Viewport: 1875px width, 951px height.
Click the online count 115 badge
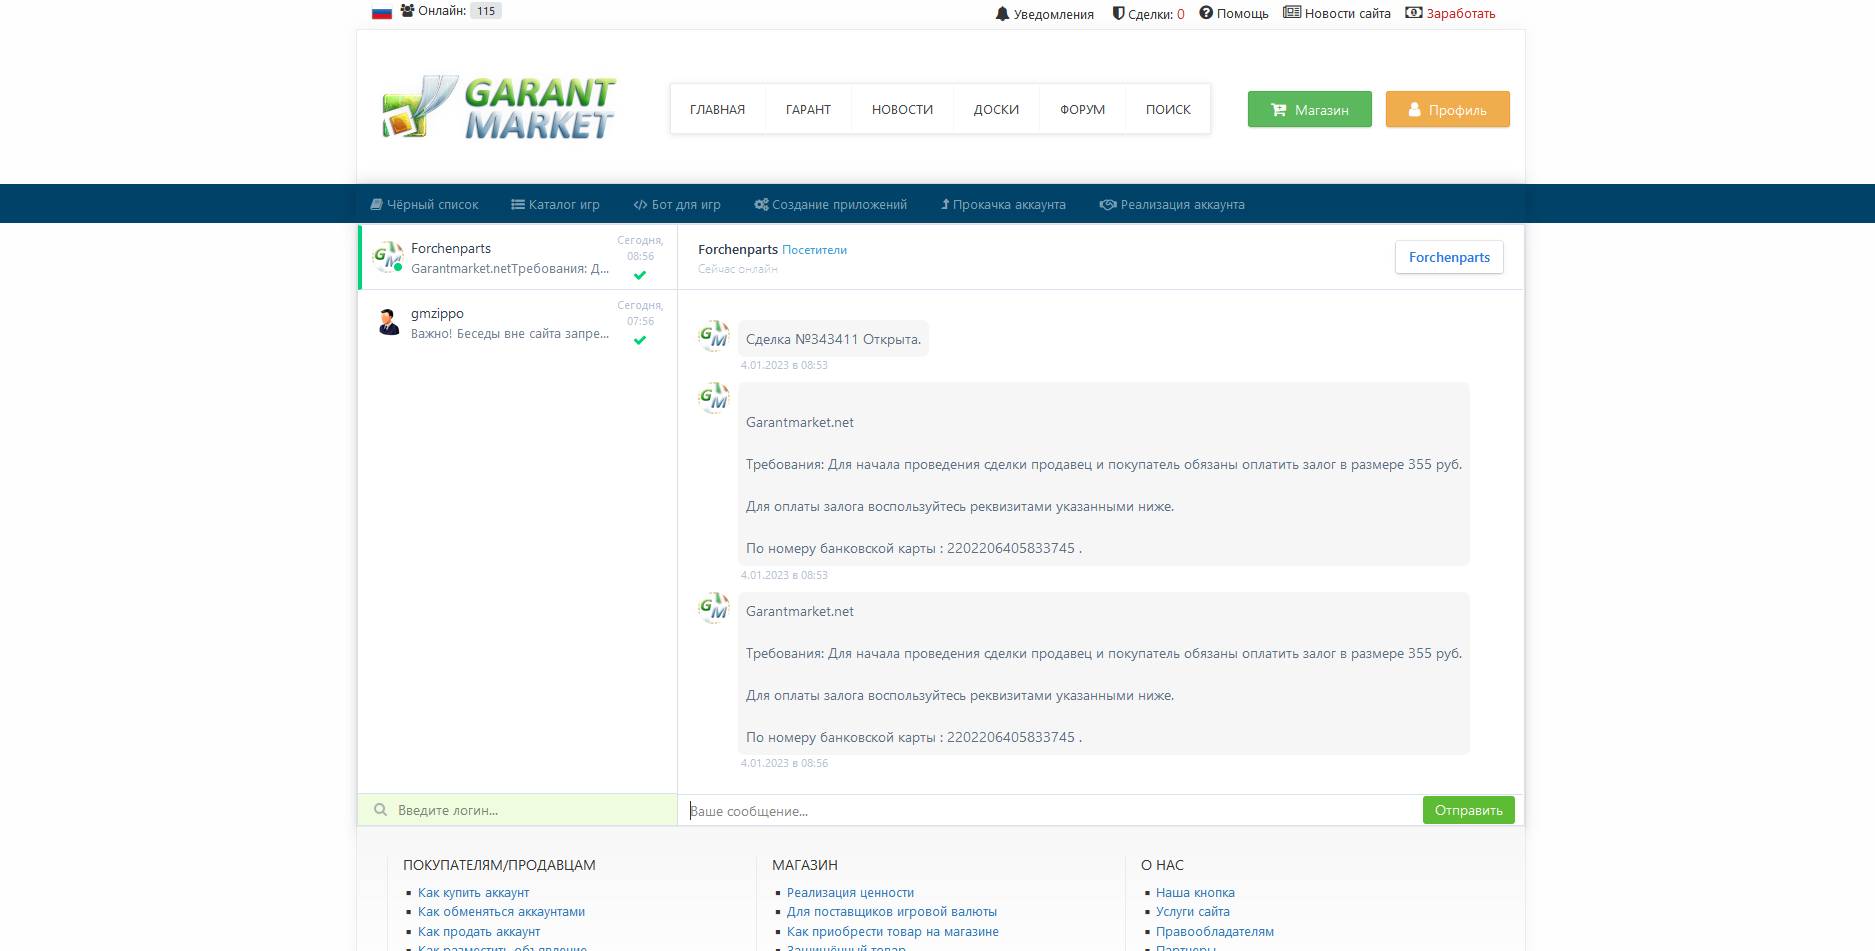pos(486,11)
